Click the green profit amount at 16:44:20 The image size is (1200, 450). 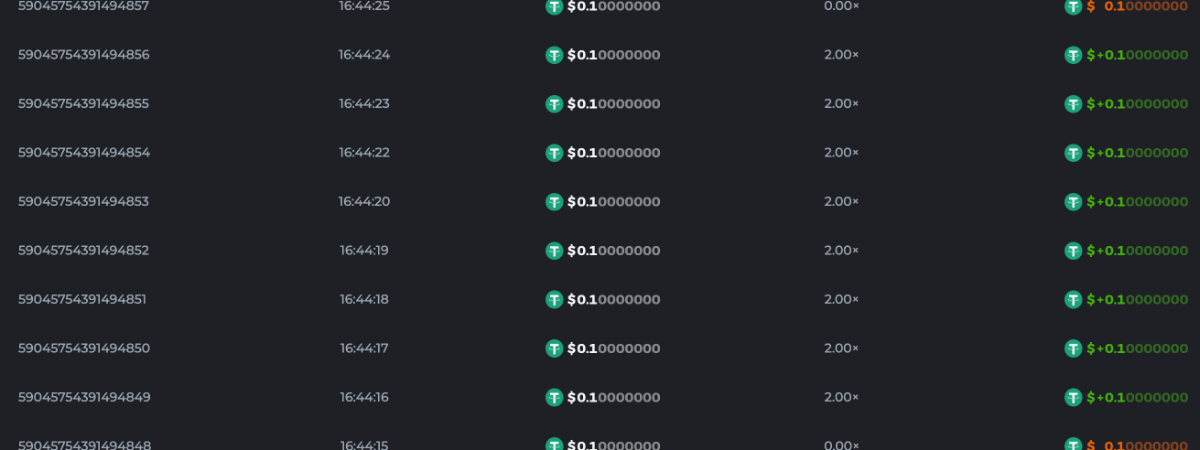tap(1138, 202)
